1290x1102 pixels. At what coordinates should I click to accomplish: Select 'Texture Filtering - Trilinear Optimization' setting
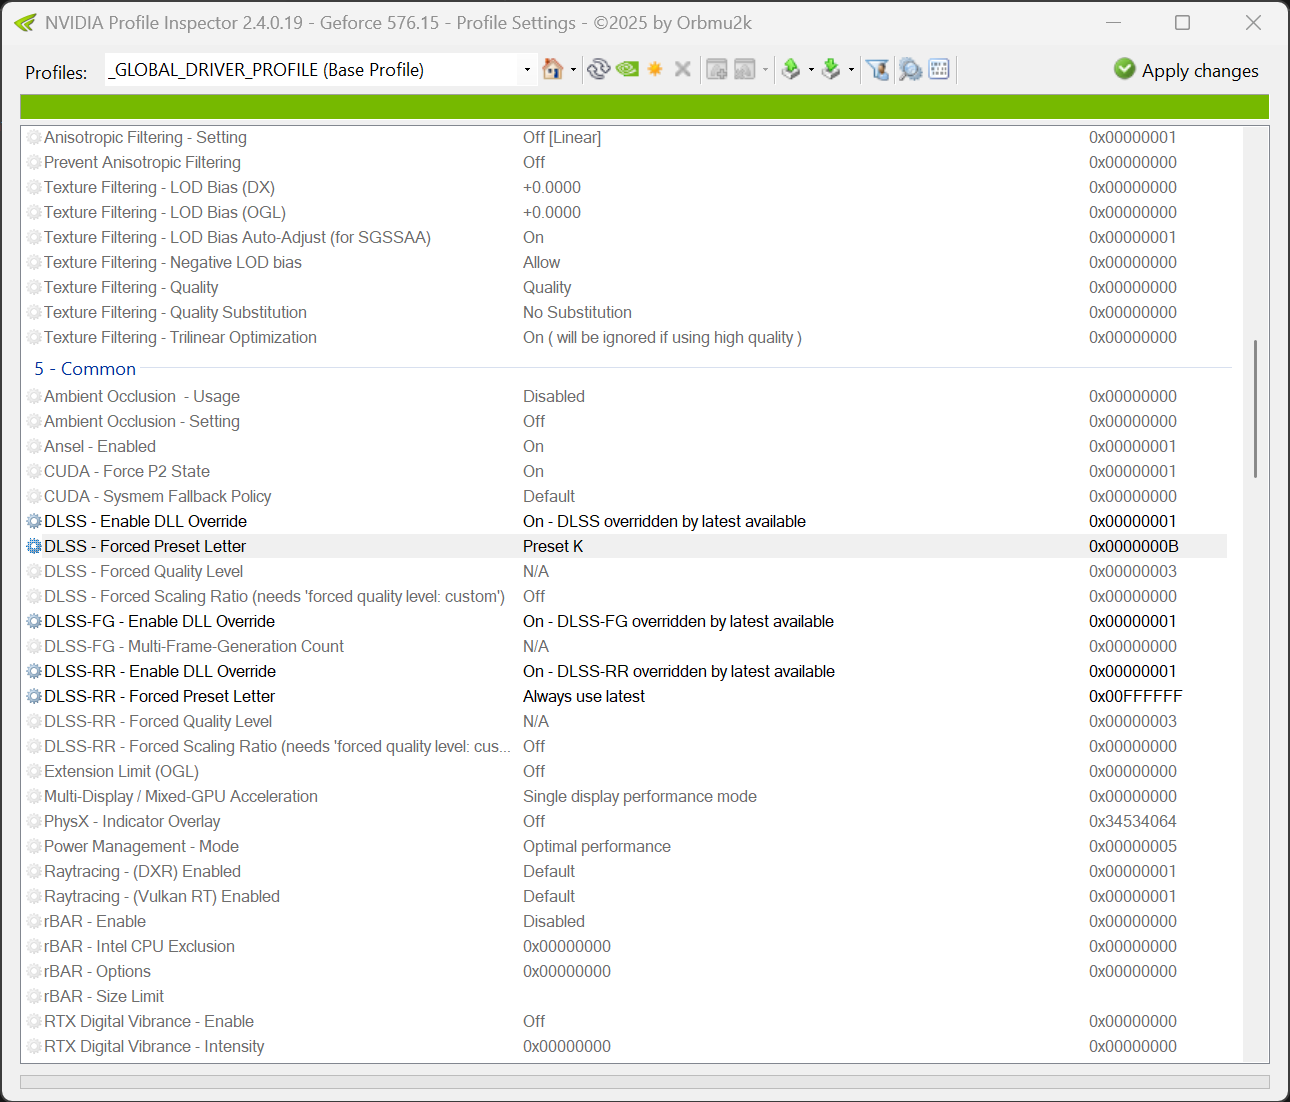tap(626, 337)
